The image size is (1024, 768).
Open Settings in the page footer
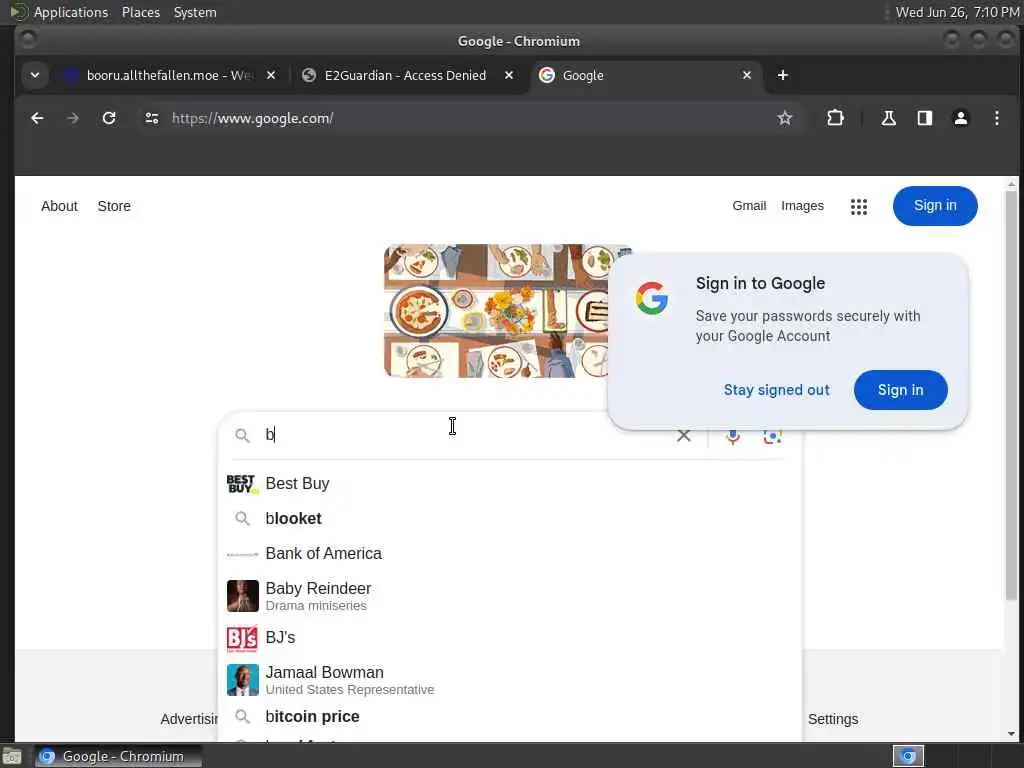pos(833,719)
